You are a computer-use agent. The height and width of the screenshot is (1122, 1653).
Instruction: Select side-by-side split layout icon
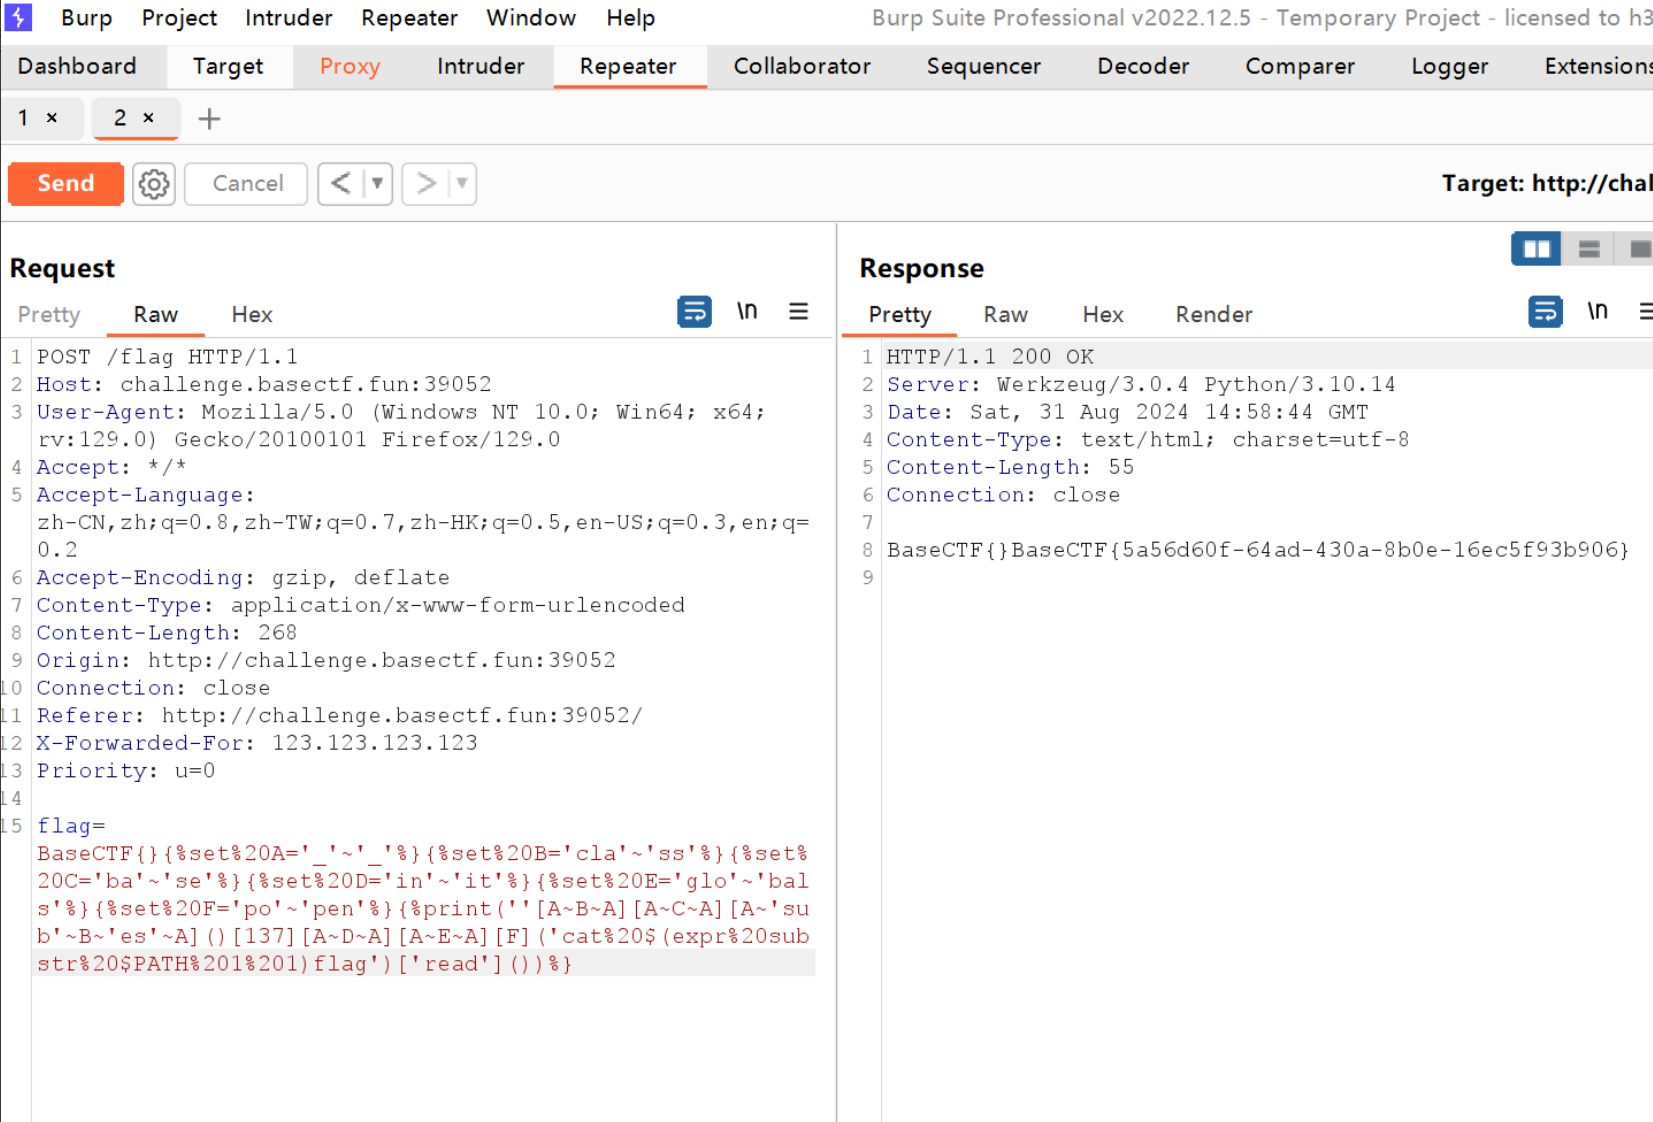[x=1536, y=249]
